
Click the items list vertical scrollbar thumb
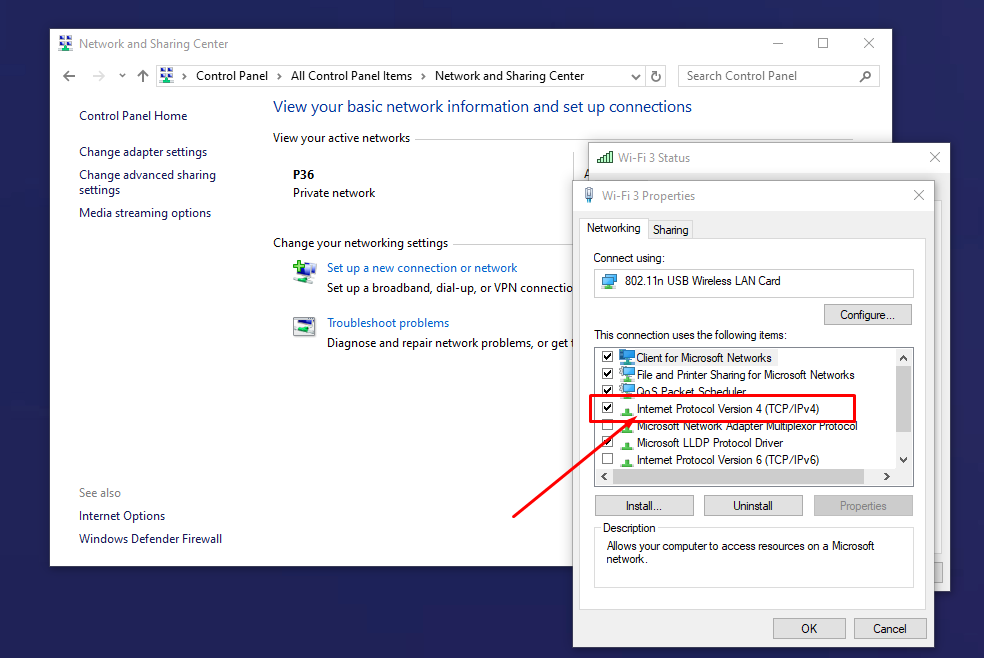[903, 399]
